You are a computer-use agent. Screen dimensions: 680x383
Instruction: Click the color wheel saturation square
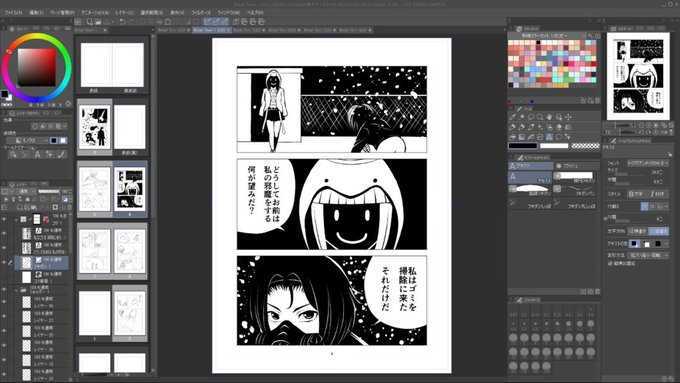click(x=36, y=67)
